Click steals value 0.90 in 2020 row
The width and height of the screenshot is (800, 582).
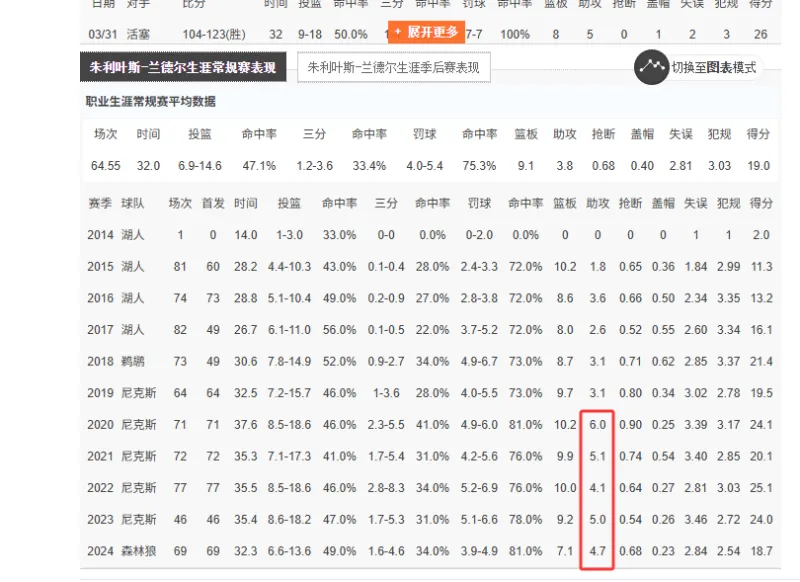[631, 425]
